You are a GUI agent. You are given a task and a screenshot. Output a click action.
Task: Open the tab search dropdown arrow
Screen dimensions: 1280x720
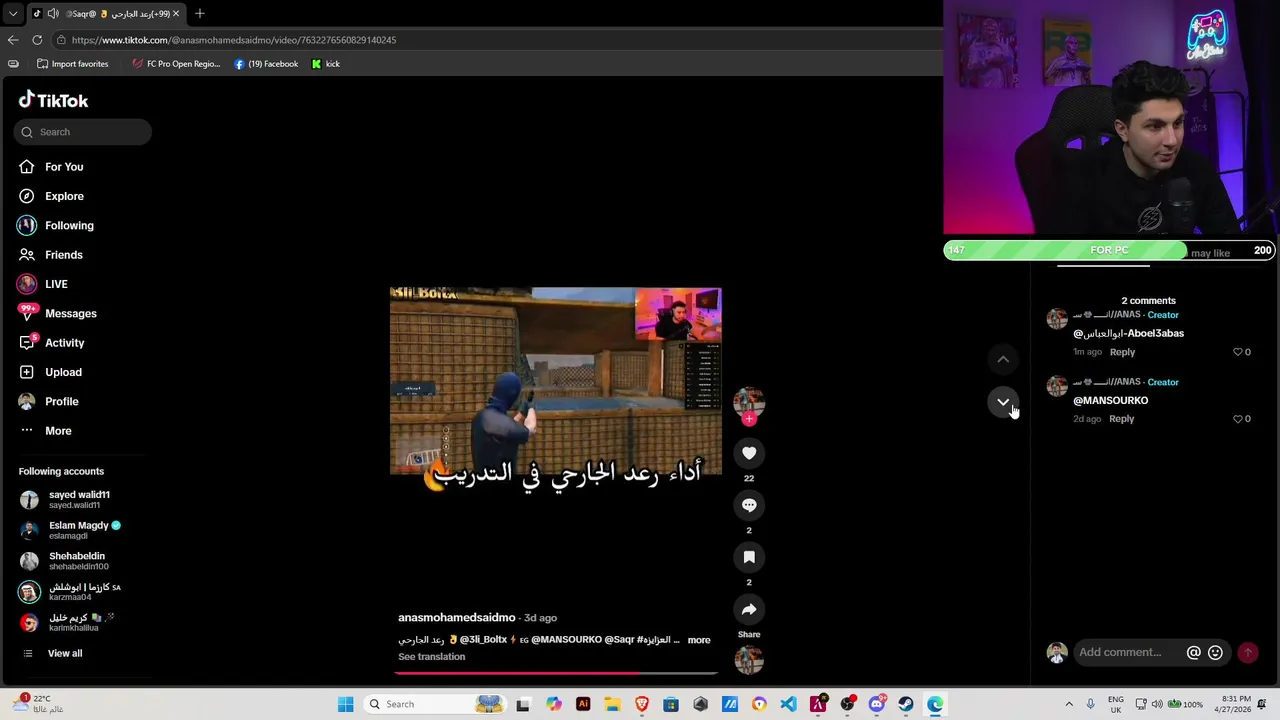pyautogui.click(x=13, y=13)
